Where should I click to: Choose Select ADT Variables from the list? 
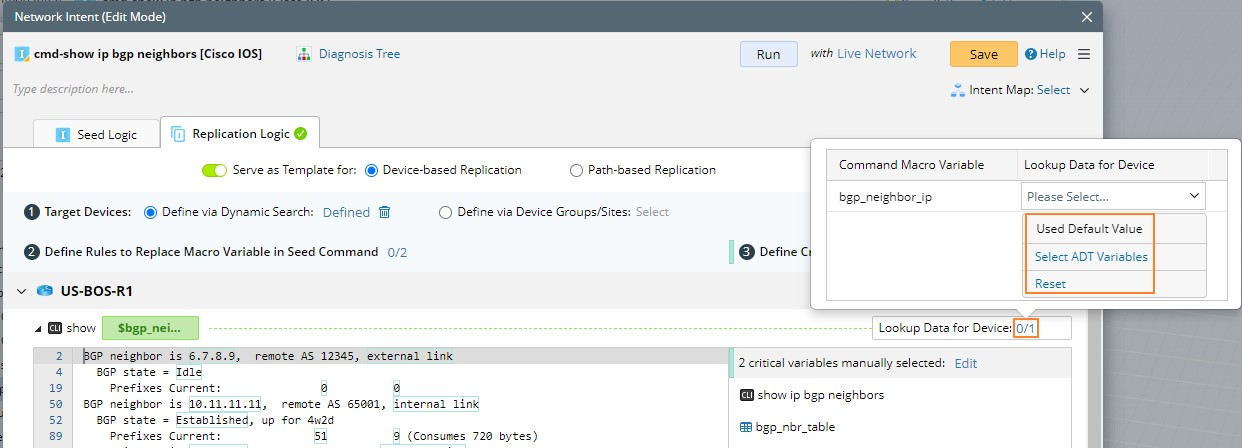1090,257
